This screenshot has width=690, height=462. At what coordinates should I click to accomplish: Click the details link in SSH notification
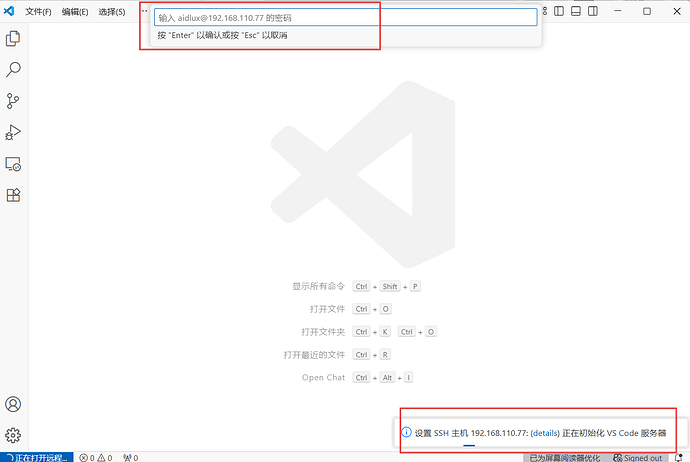point(544,432)
